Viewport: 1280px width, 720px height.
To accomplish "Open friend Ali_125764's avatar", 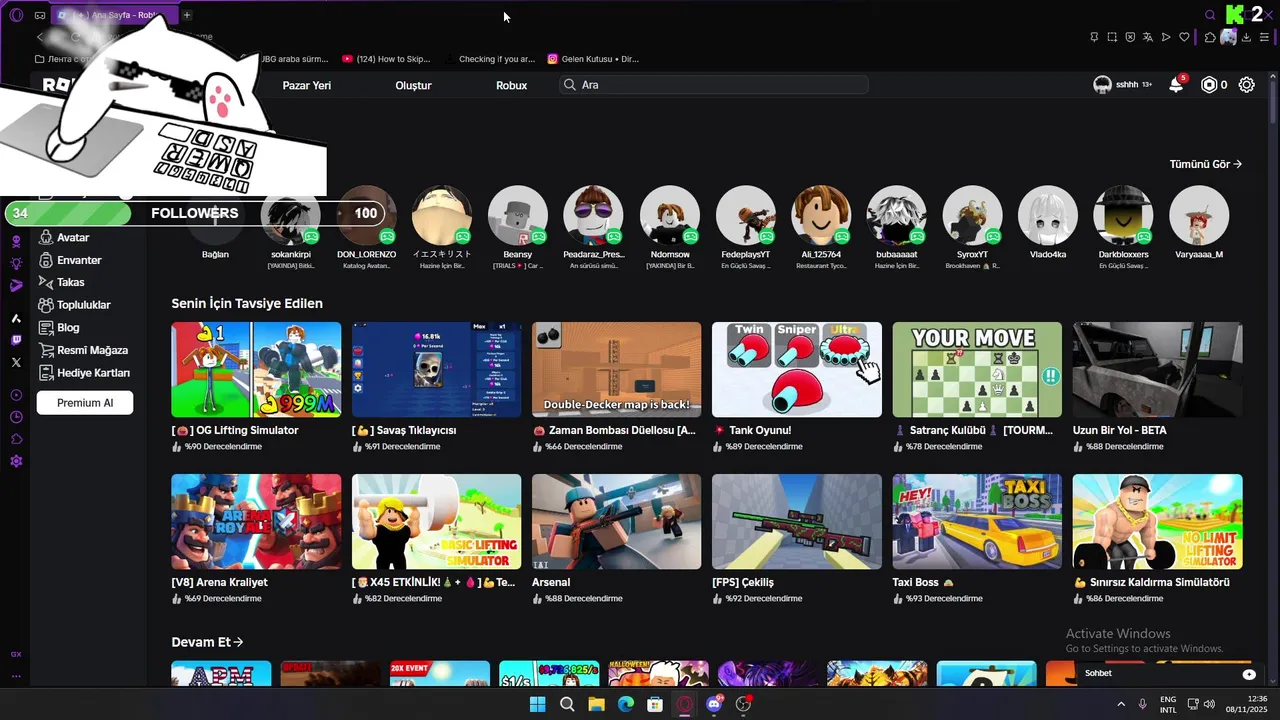I will (821, 215).
